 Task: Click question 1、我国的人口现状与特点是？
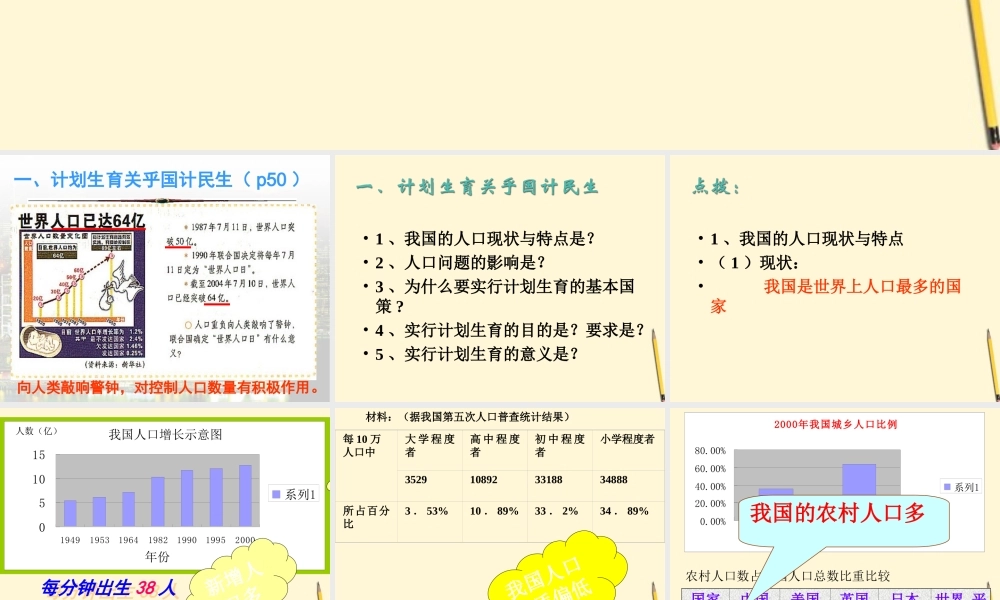click(x=485, y=239)
